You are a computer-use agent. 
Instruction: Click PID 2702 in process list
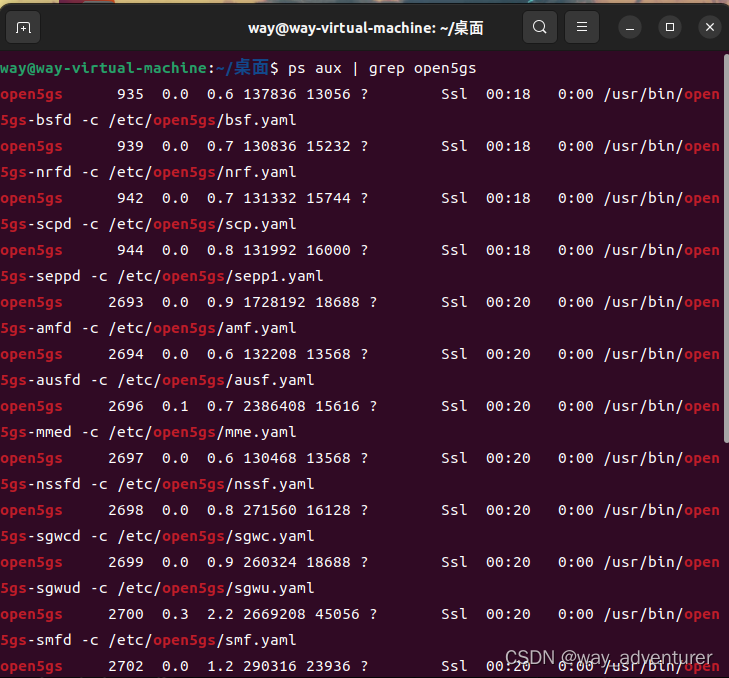coord(126,667)
